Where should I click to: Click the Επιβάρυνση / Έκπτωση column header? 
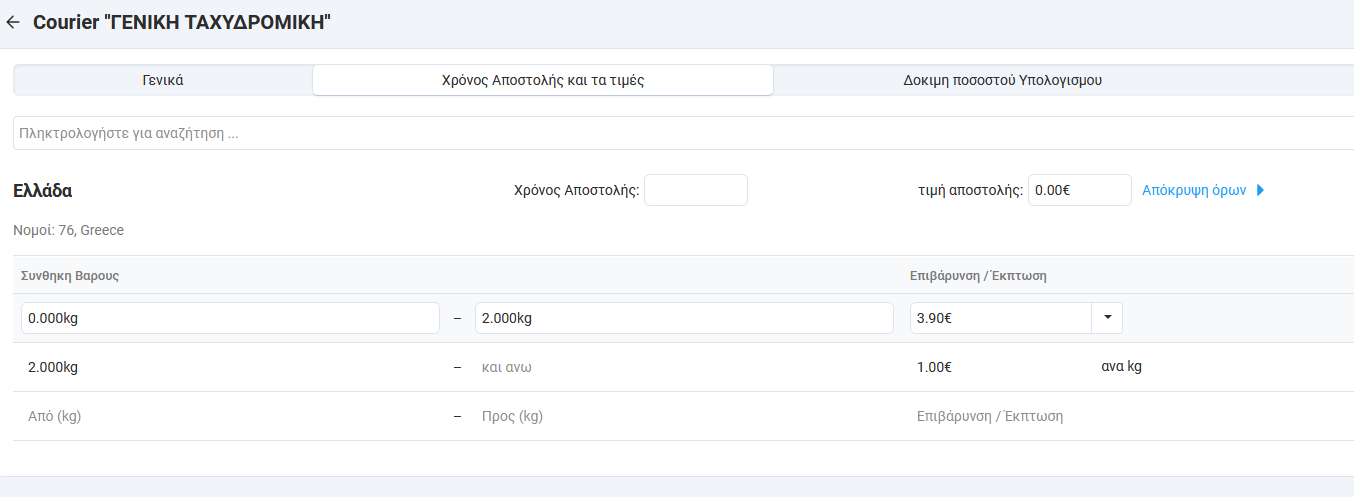[978, 275]
